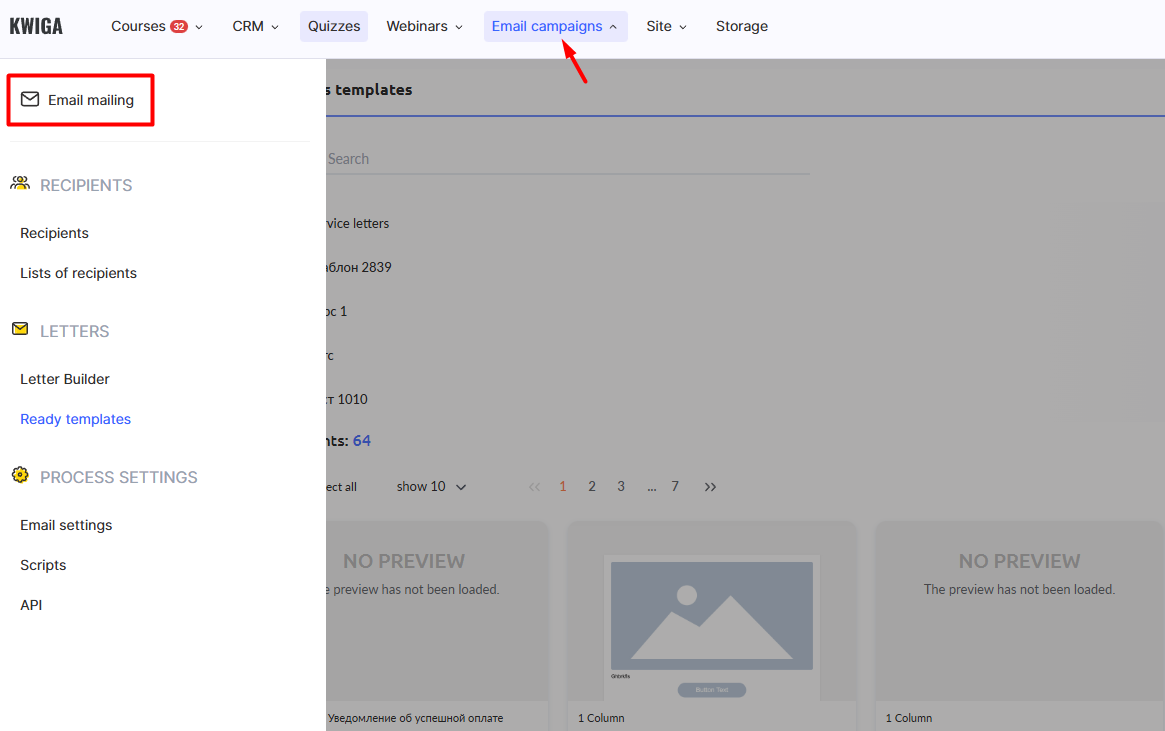This screenshot has width=1165, height=731.
Task: Expand the Courses dropdown menu
Action: click(156, 27)
